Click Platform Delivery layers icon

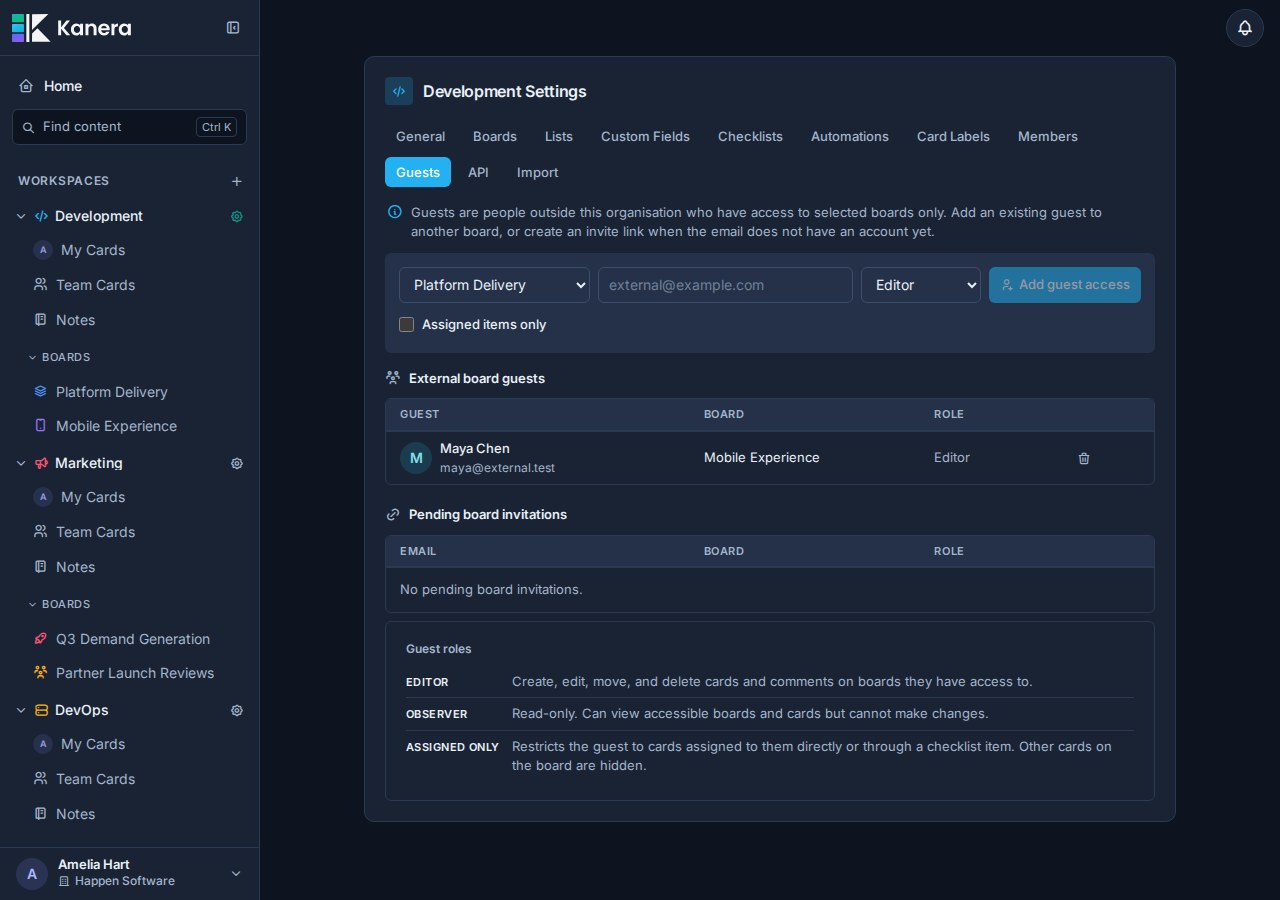pyautogui.click(x=40, y=392)
